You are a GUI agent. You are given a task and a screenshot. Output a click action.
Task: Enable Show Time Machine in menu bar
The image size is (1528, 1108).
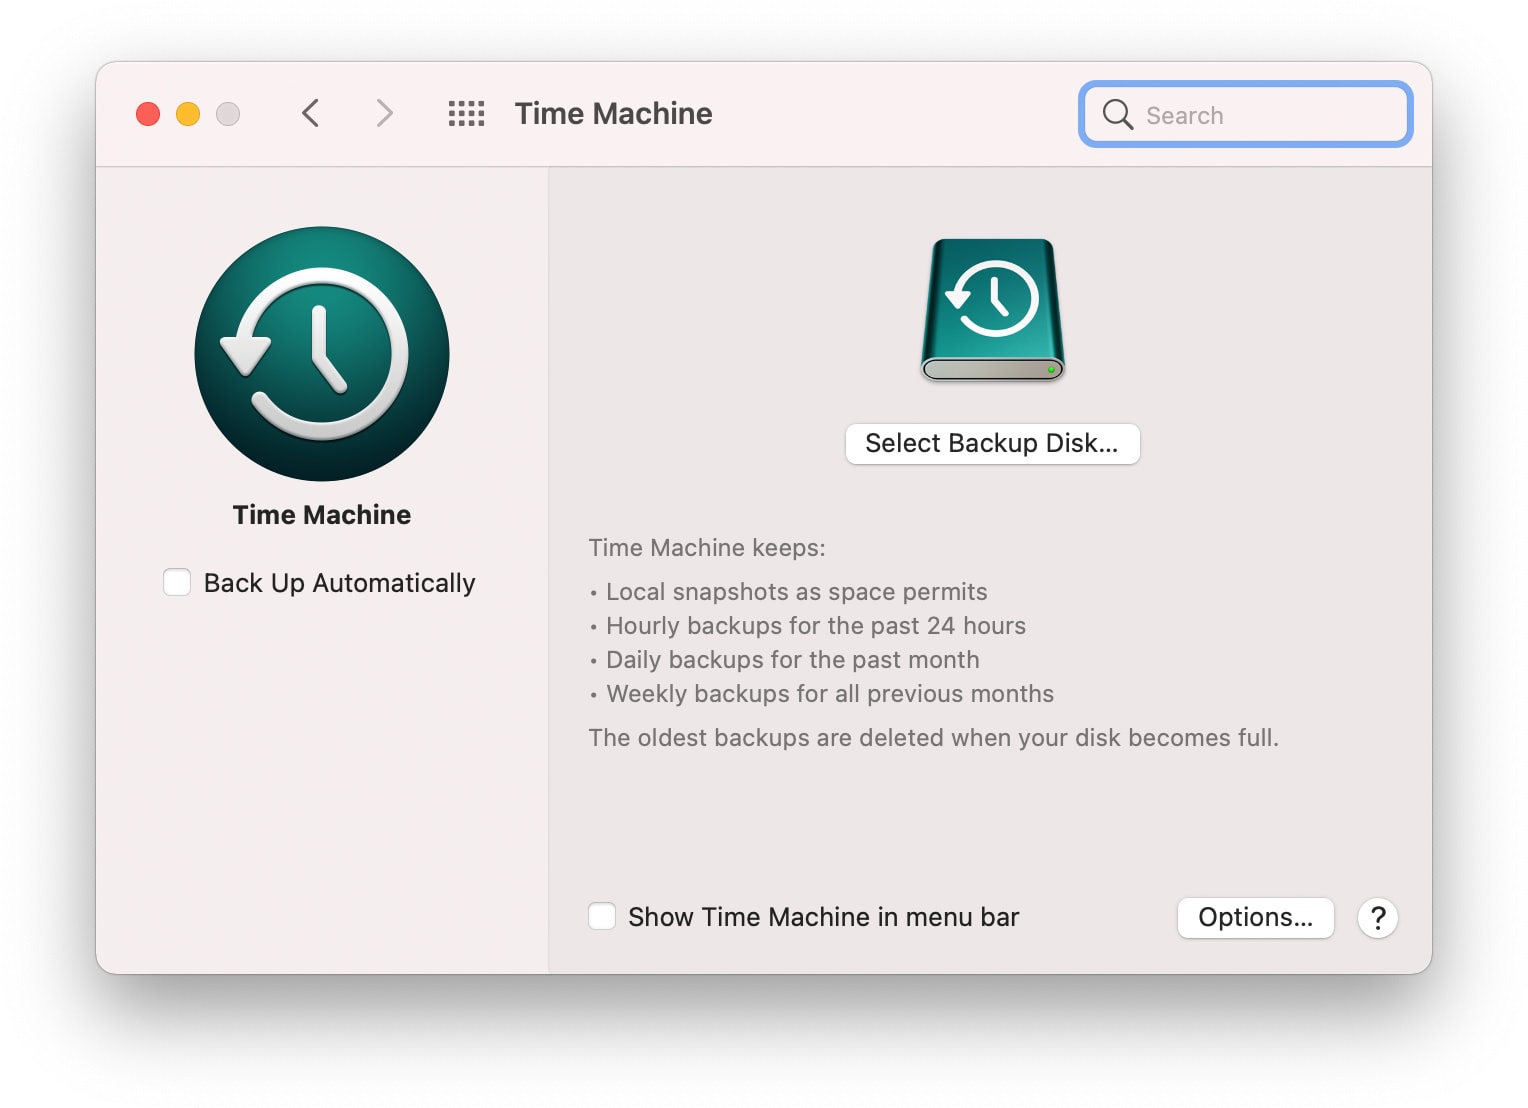(602, 916)
